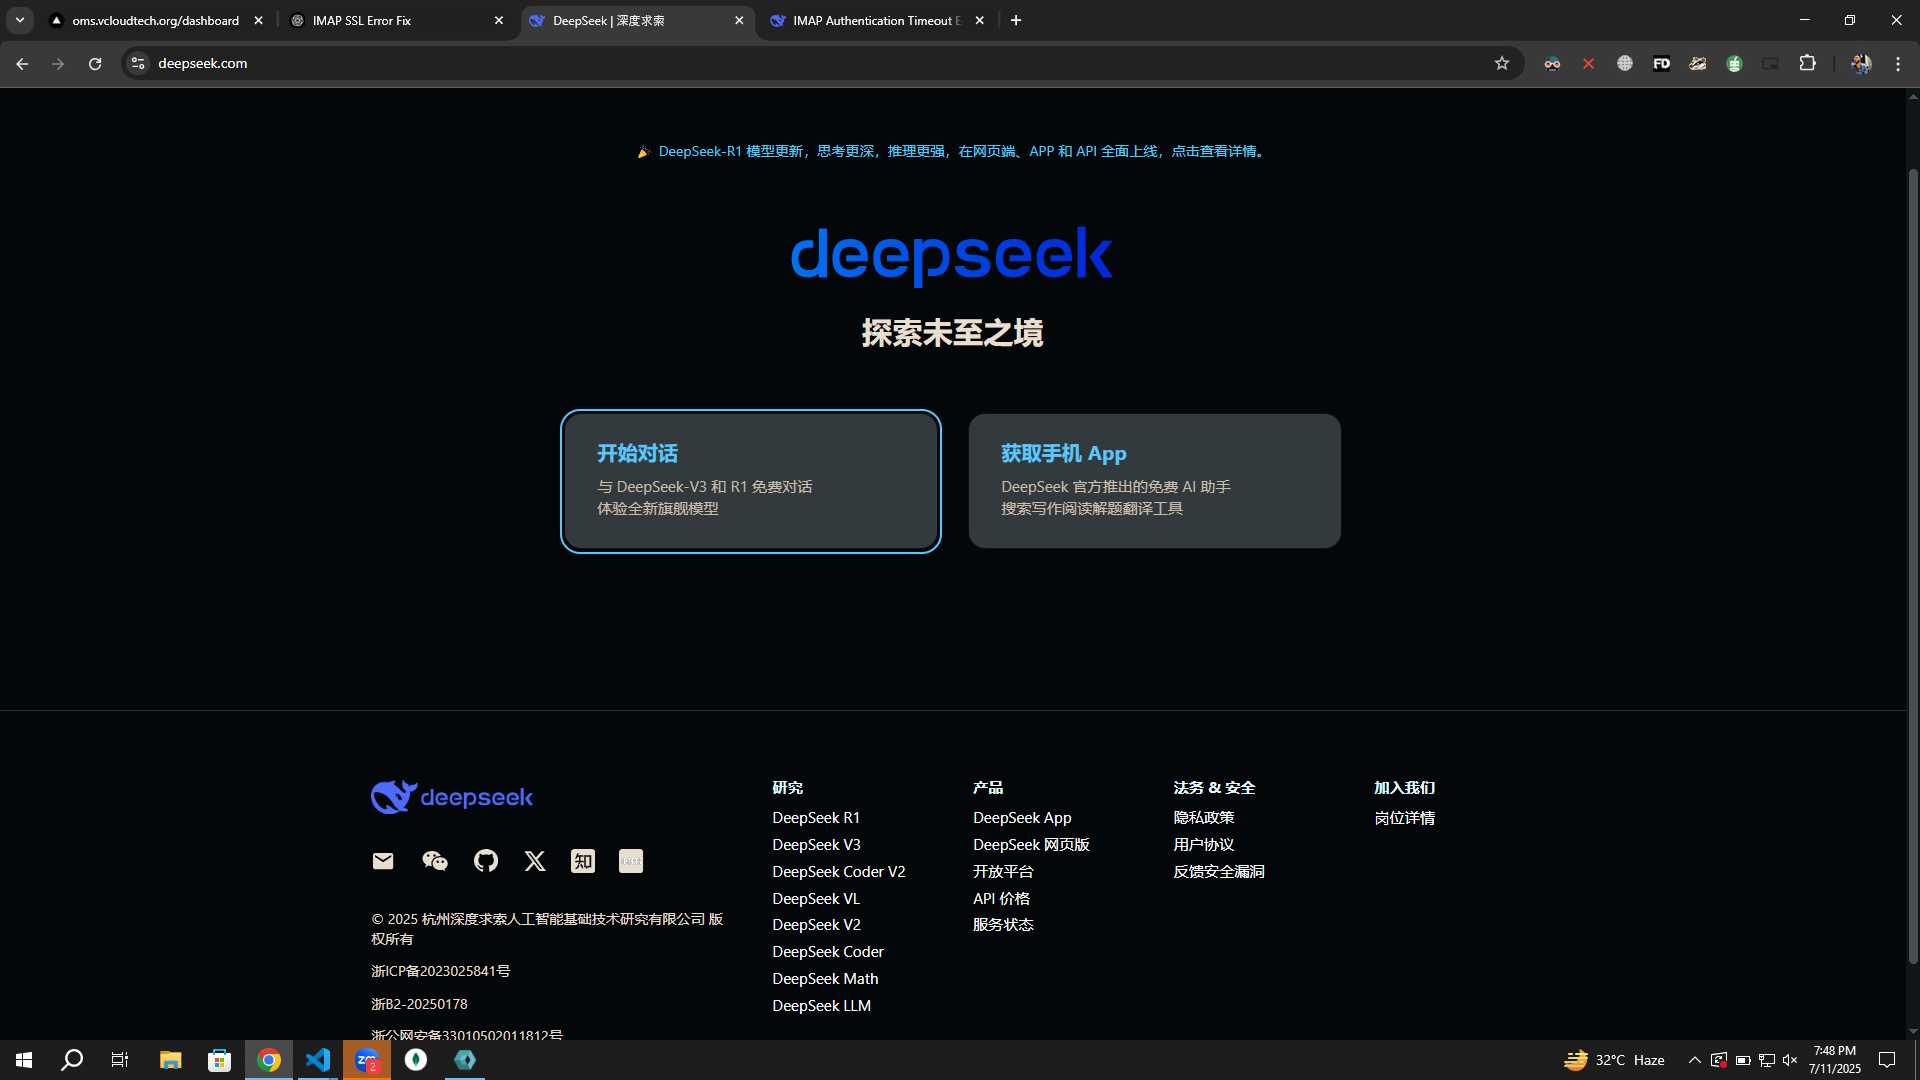This screenshot has height=1080, width=1920.
Task: Open 浙ICP备2023025841号 filing link
Action: [x=441, y=971]
